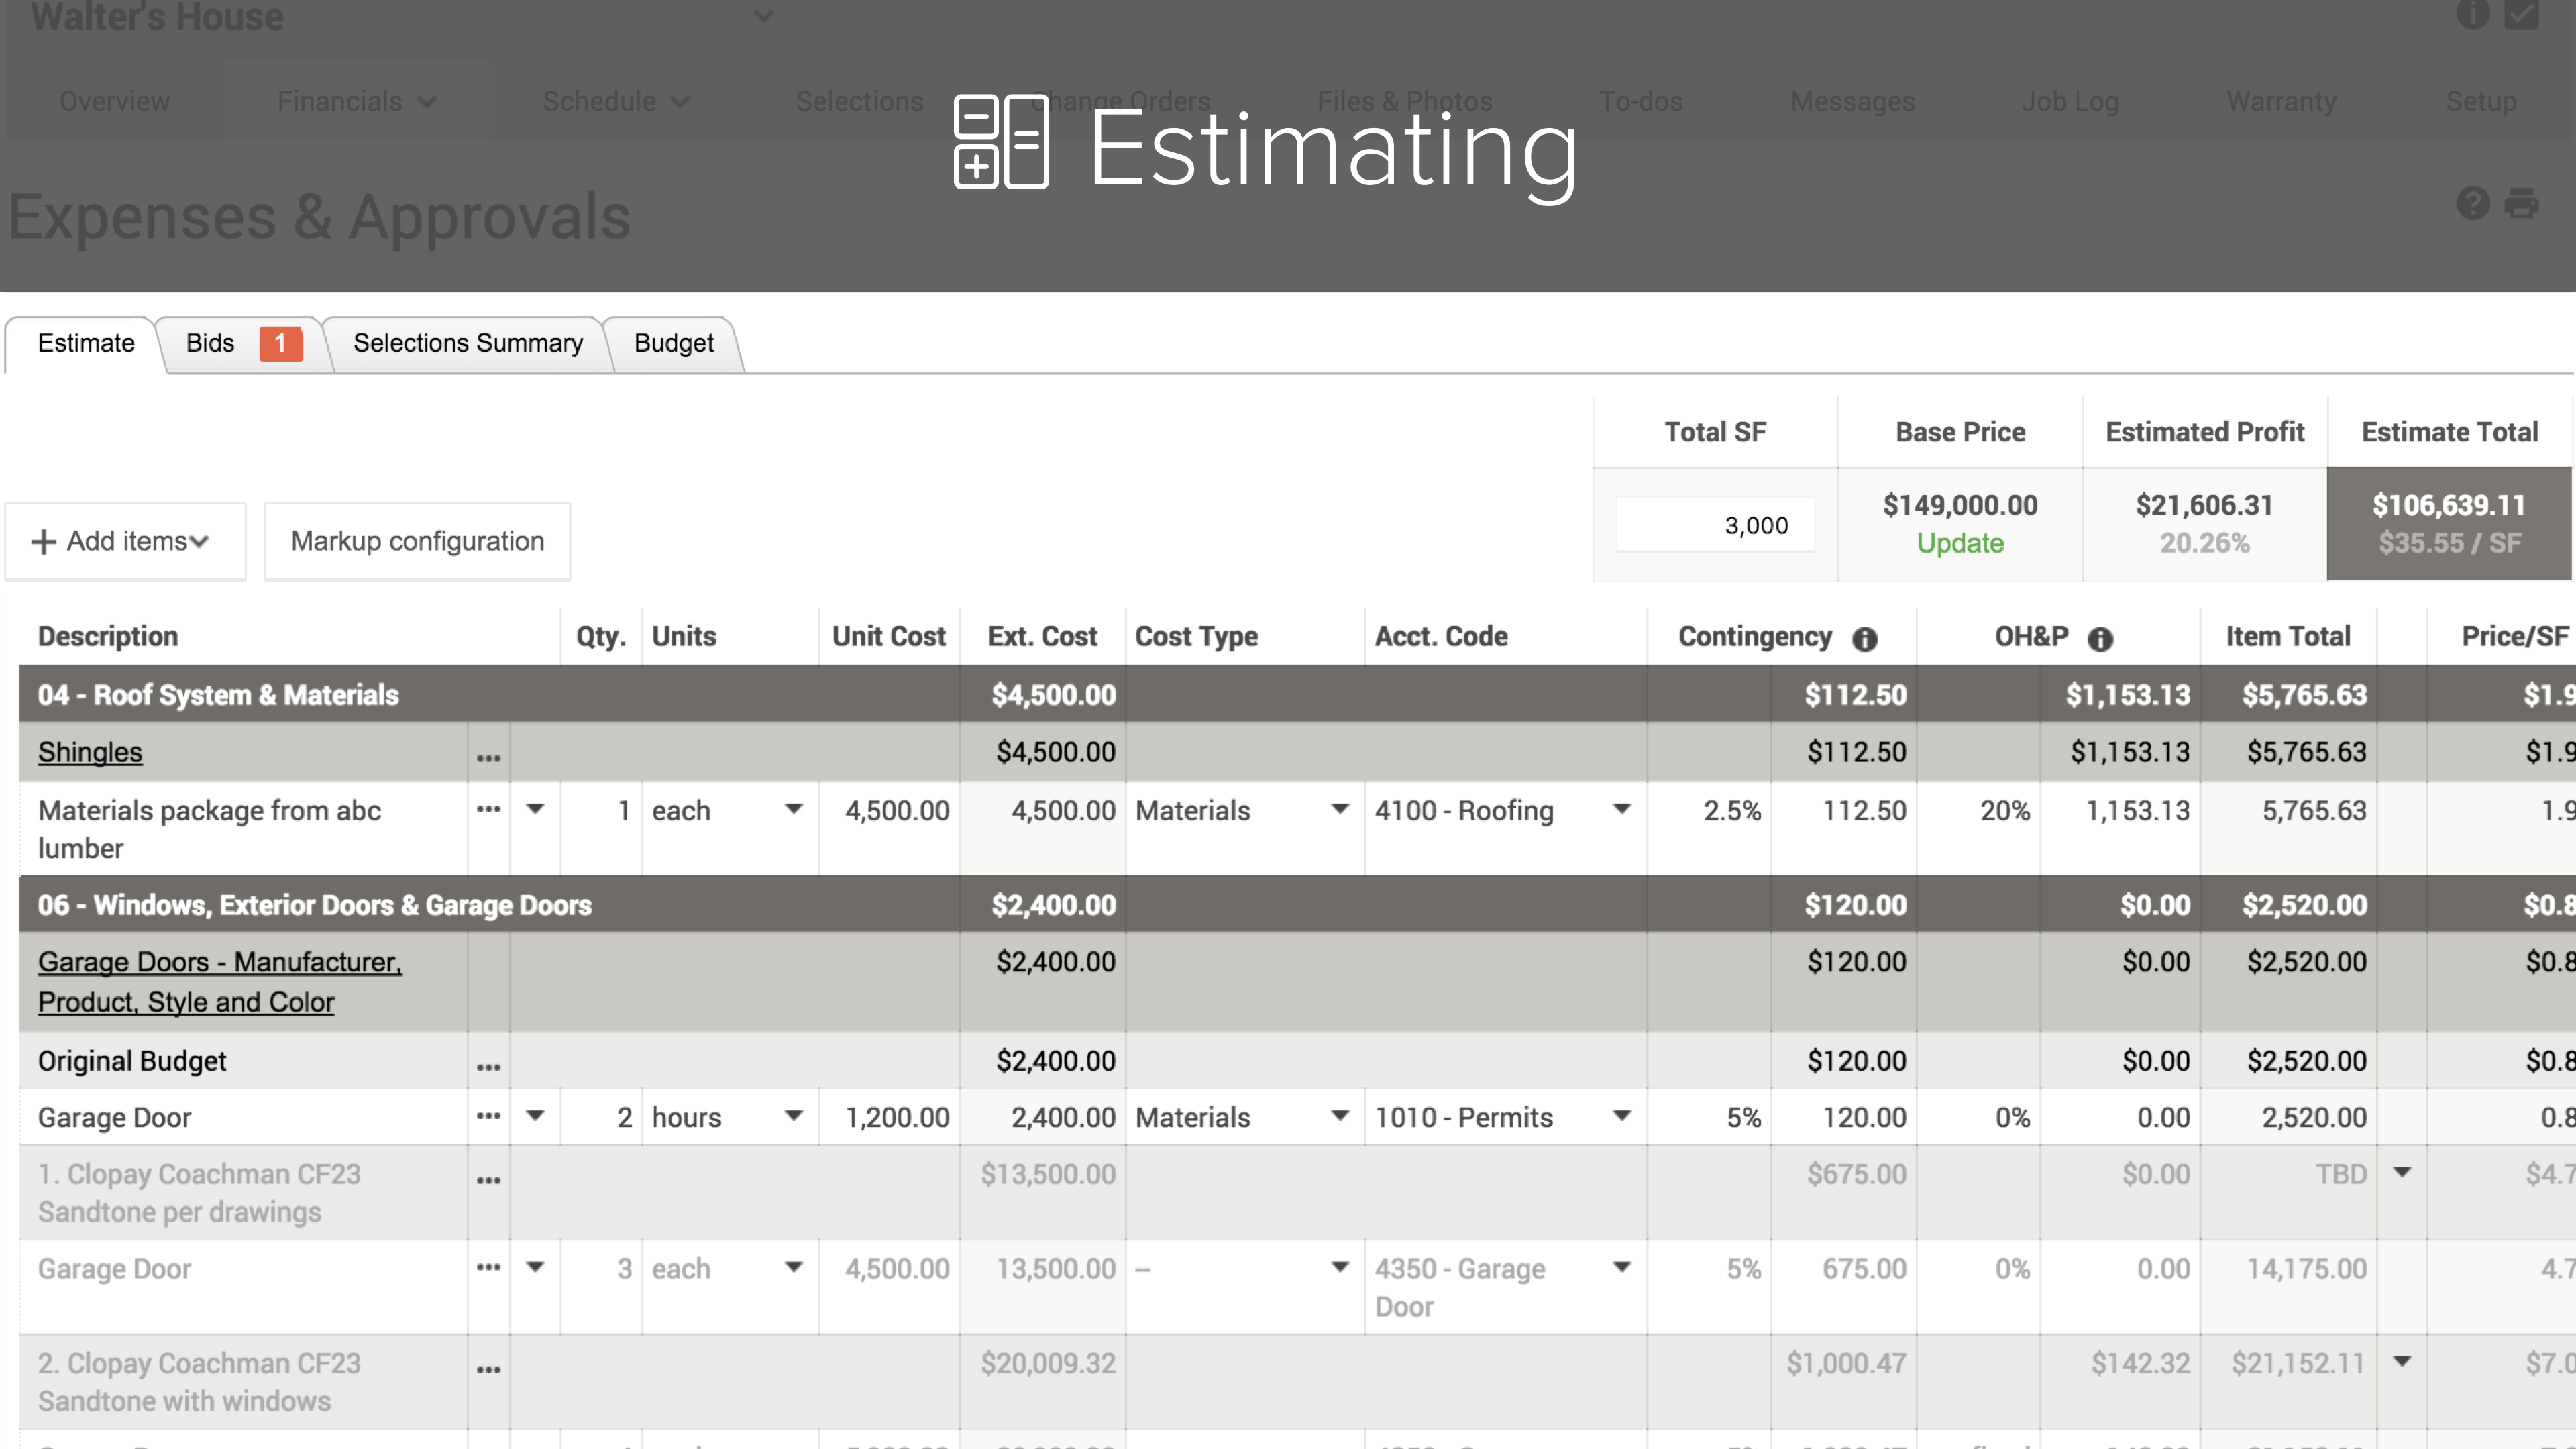Click the Markup configuration button
This screenshot has width=2576, height=1449.
coord(417,541)
